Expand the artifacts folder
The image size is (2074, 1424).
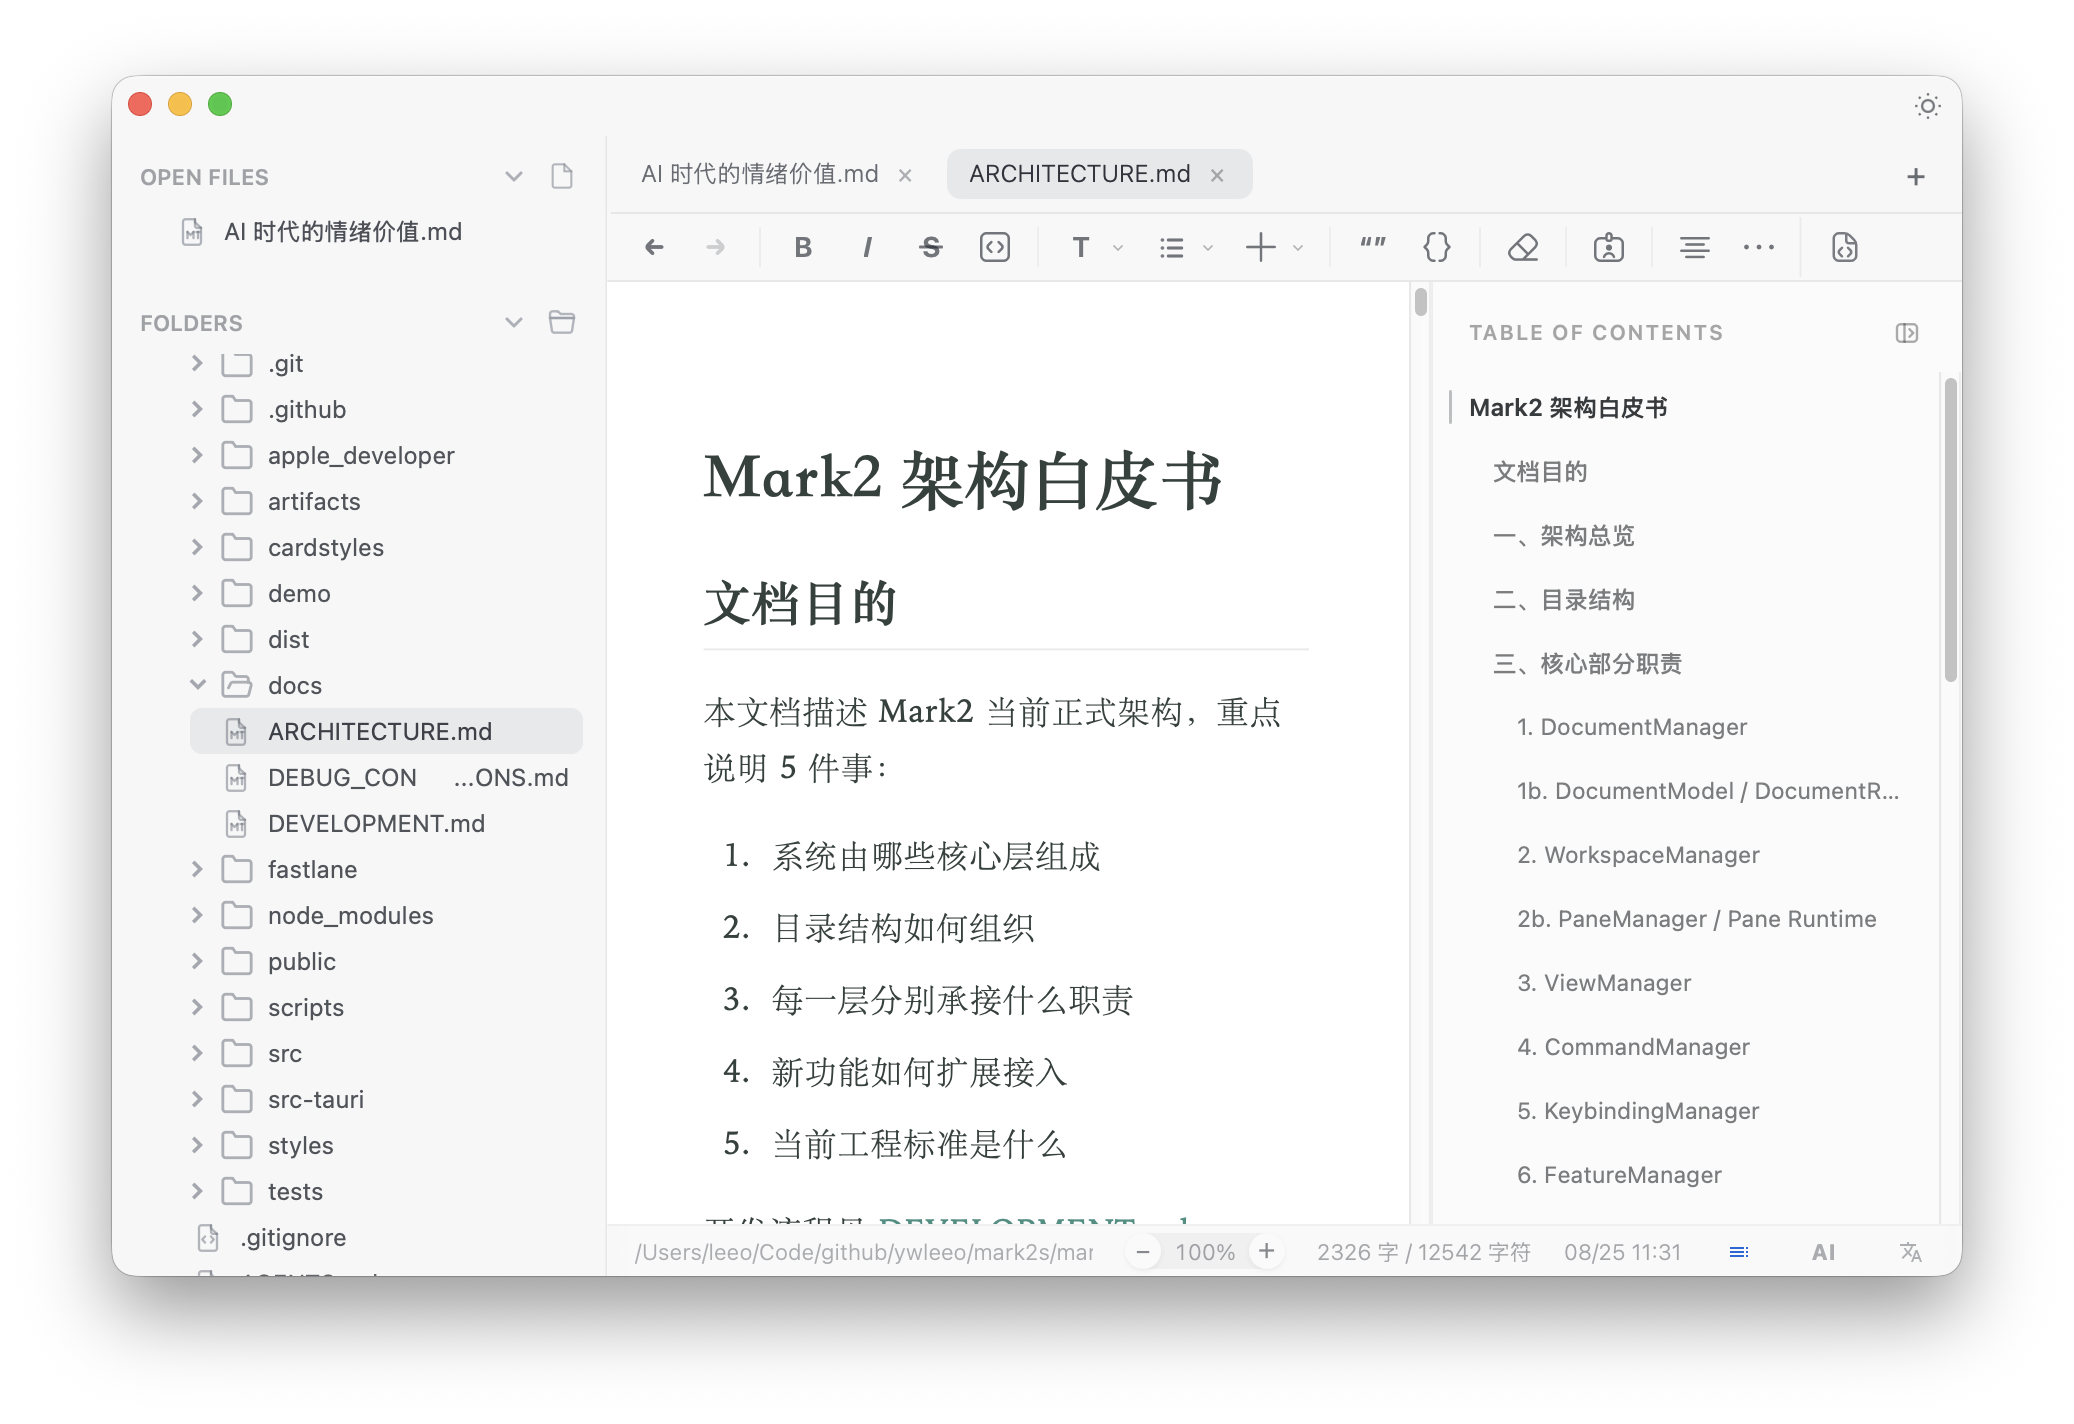click(197, 501)
